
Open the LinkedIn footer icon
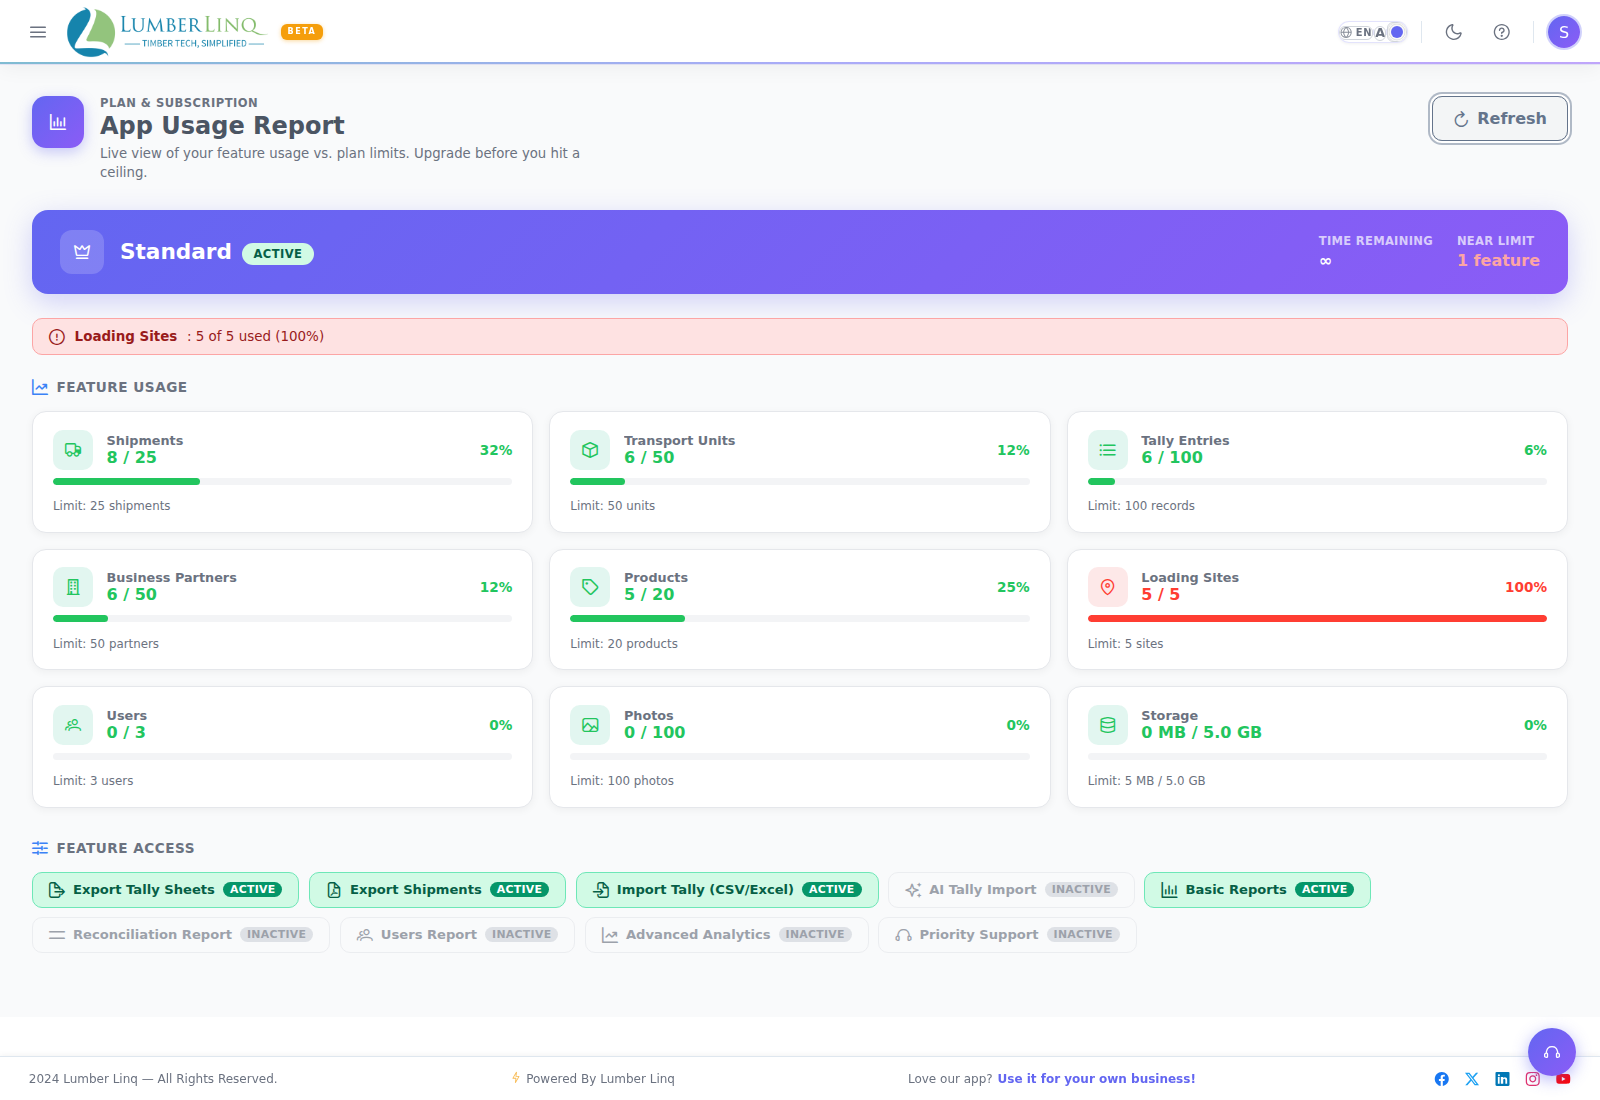(x=1502, y=1079)
